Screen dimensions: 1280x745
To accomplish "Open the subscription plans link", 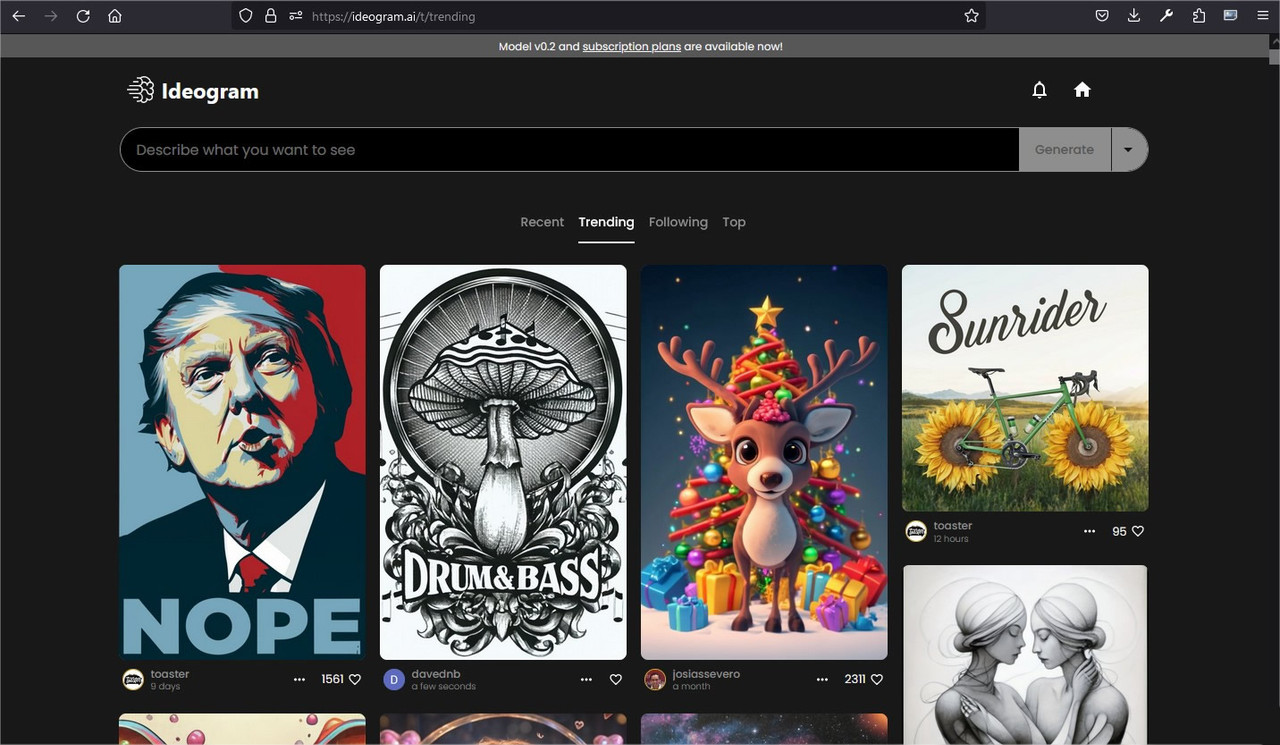I will (632, 46).
